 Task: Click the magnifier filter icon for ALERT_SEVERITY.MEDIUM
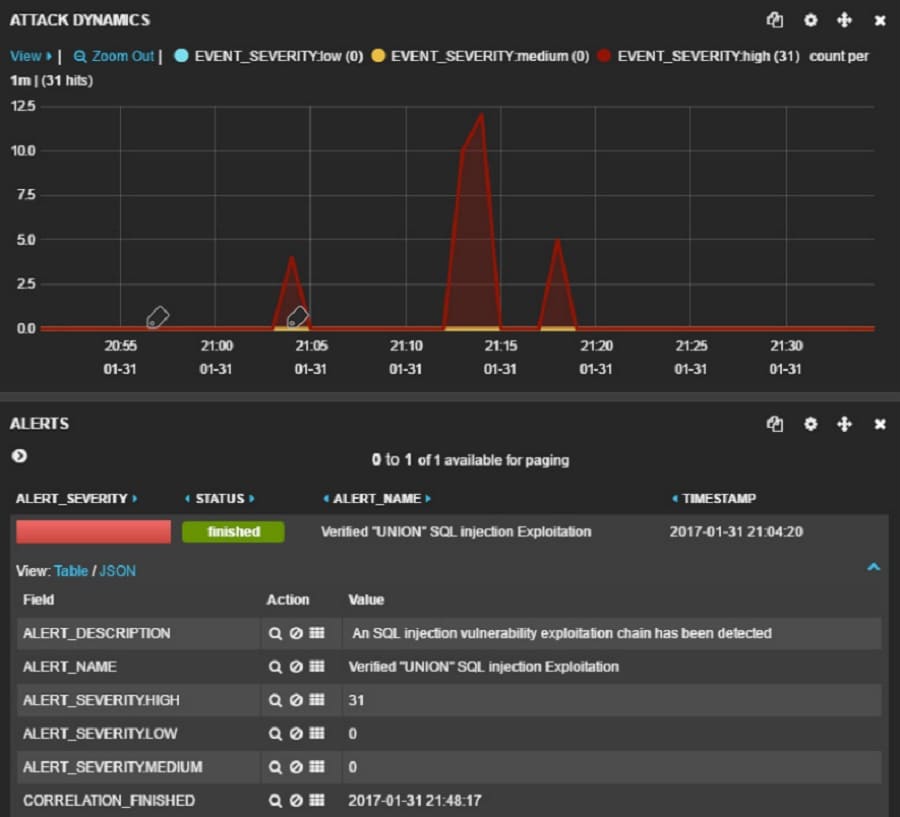(x=276, y=767)
